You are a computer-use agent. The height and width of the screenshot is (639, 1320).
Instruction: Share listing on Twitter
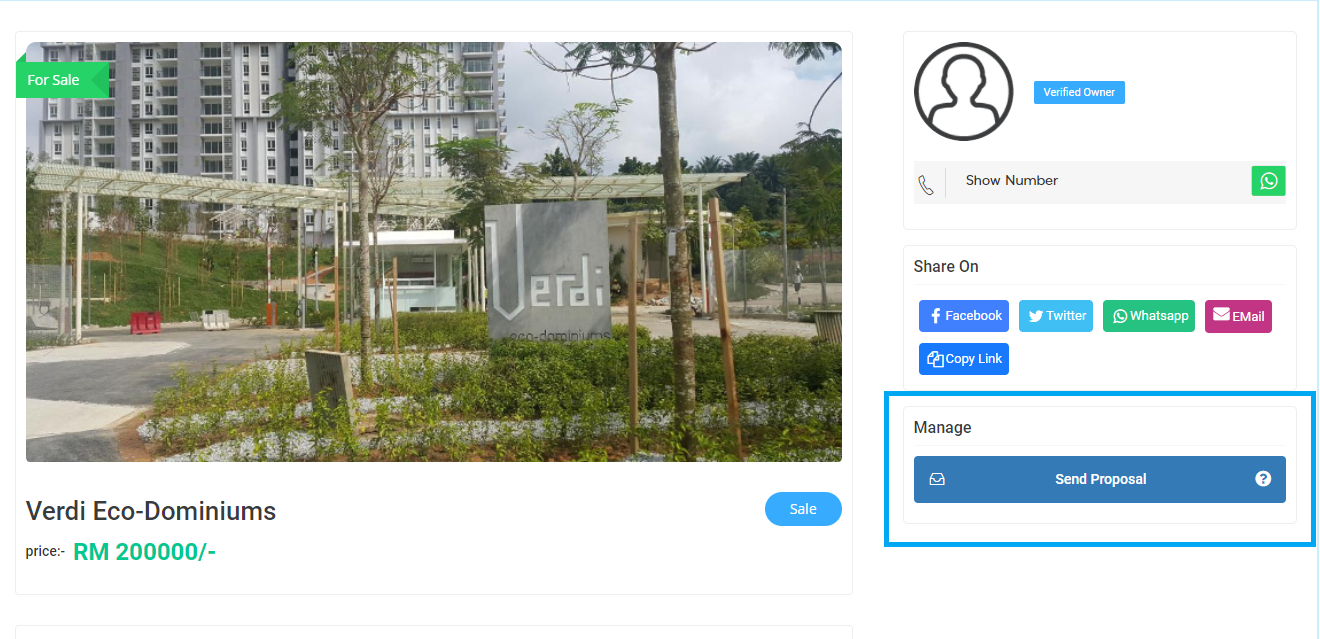point(1056,316)
